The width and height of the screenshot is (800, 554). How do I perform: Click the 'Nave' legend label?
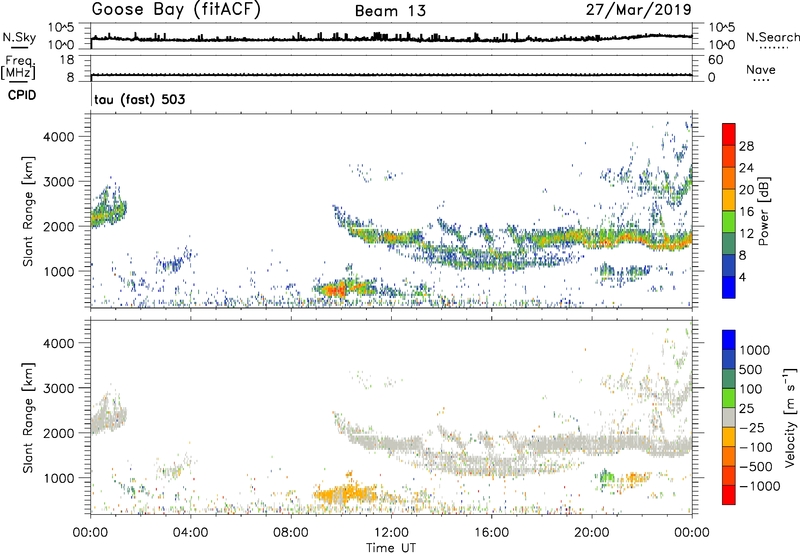tap(761, 70)
